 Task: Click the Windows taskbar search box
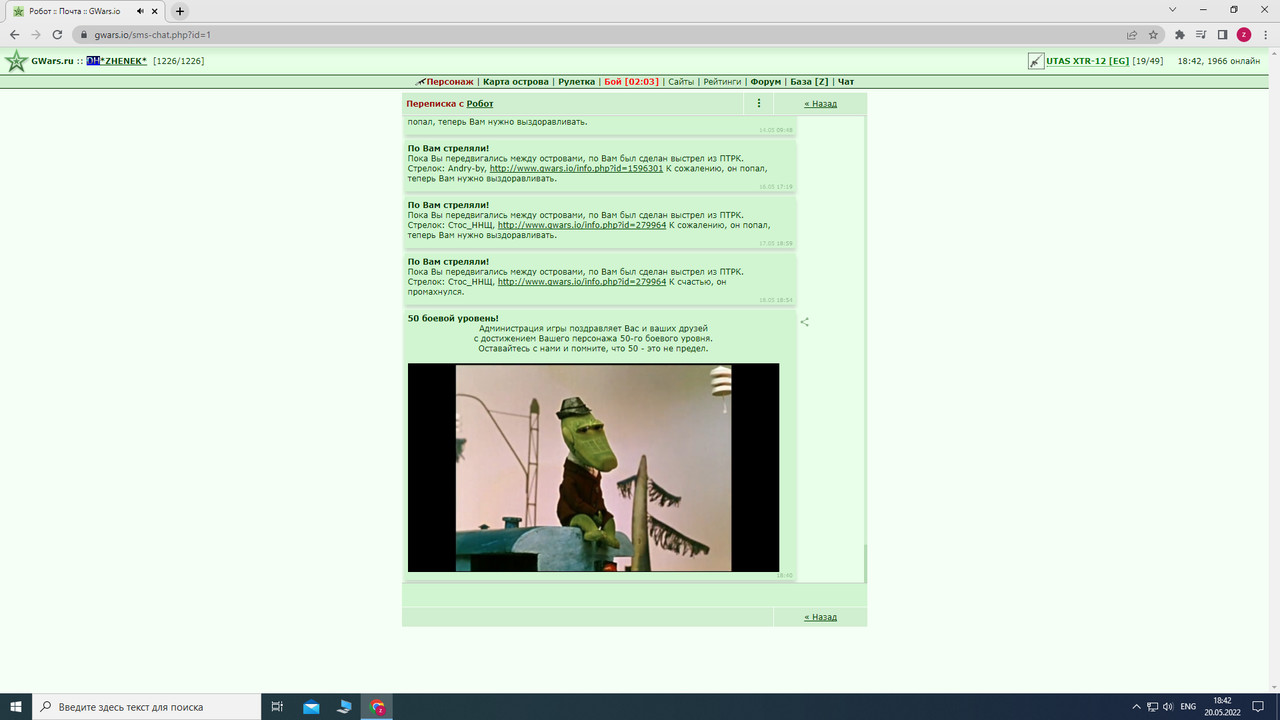tap(146, 707)
